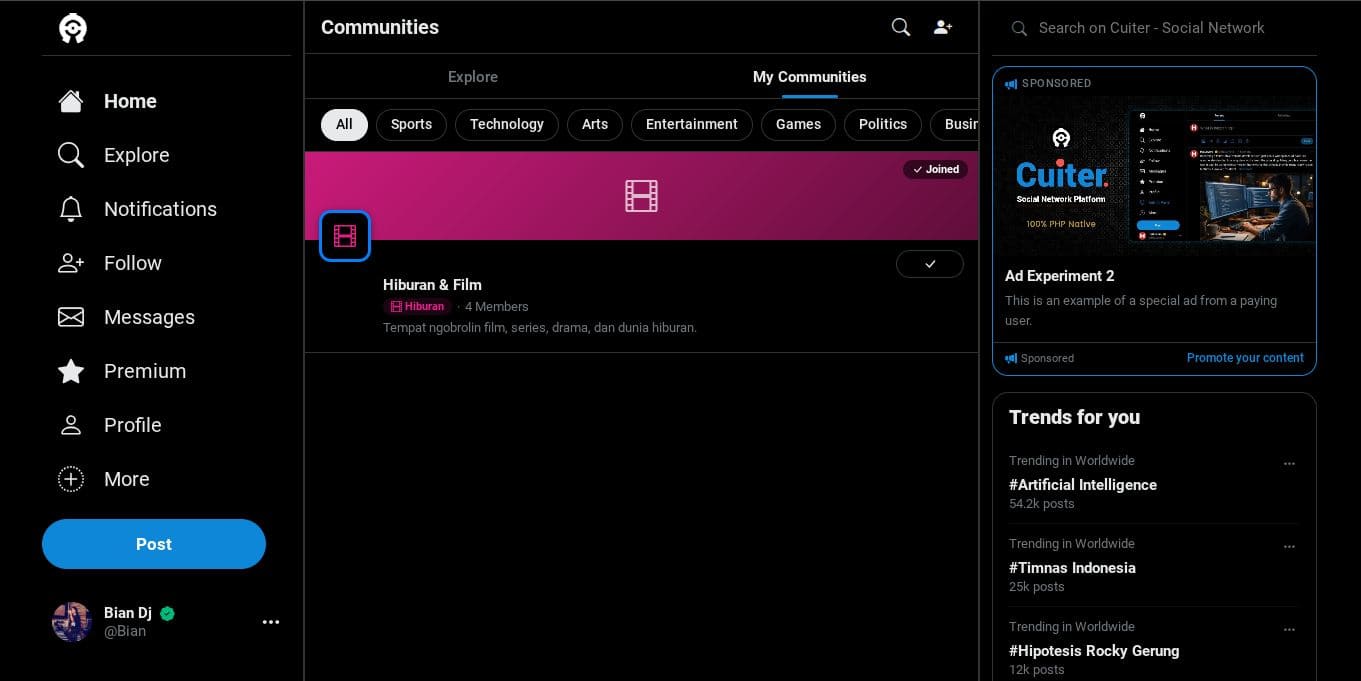Click the create community person-plus icon

coord(943,27)
